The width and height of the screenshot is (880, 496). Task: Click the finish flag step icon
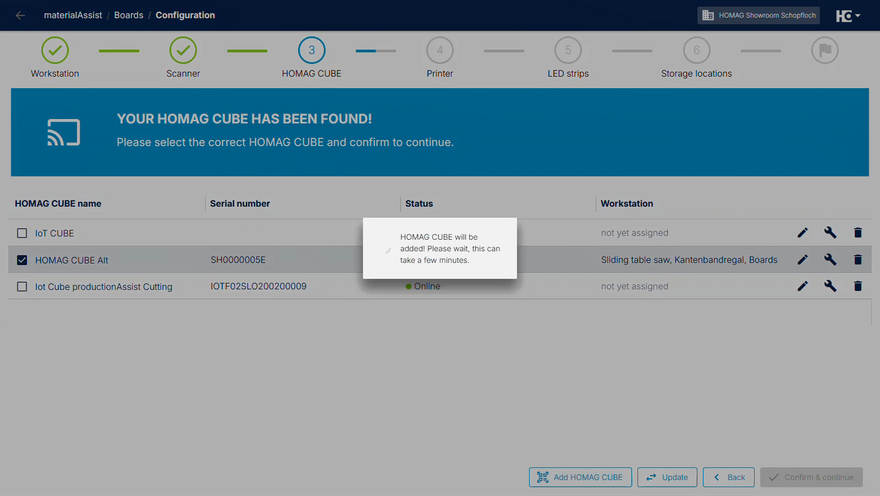pos(825,50)
